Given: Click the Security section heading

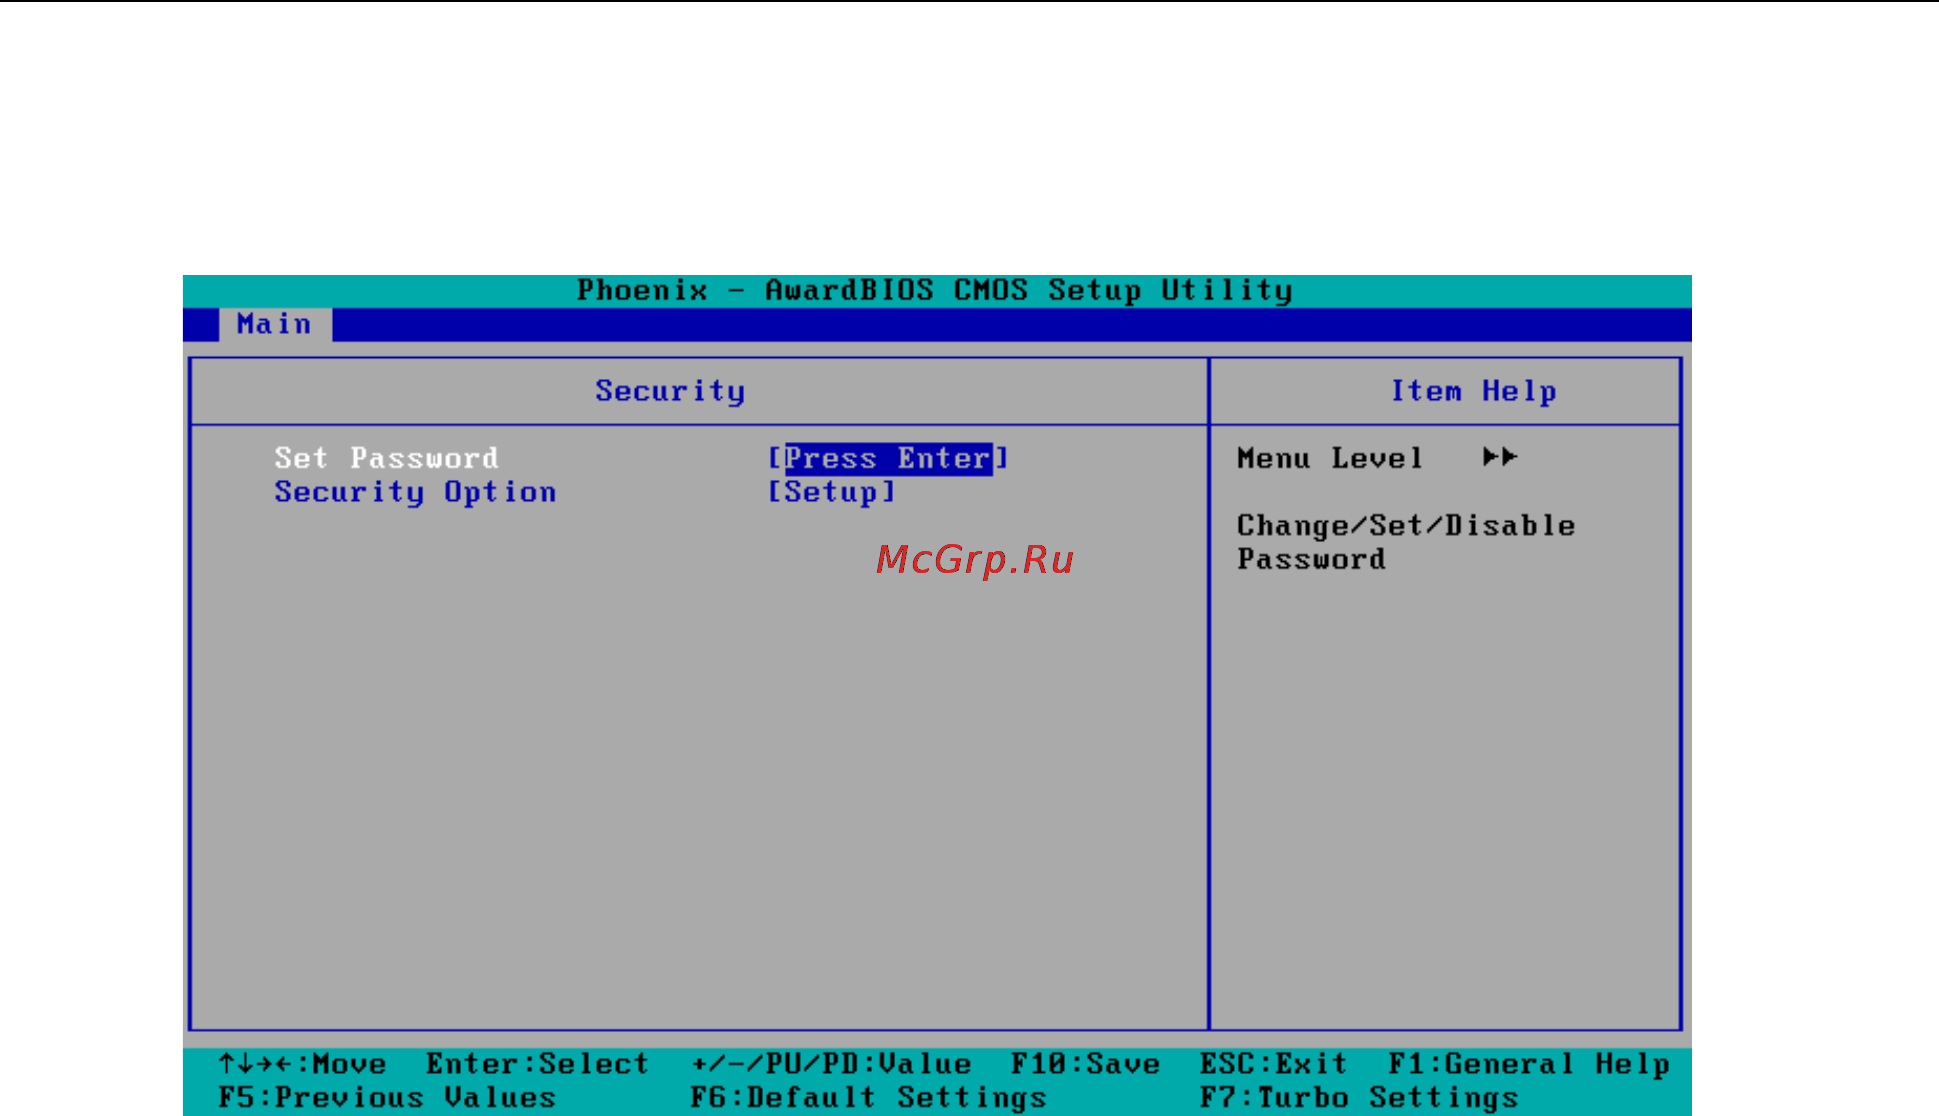Looking at the screenshot, I should coord(670,391).
